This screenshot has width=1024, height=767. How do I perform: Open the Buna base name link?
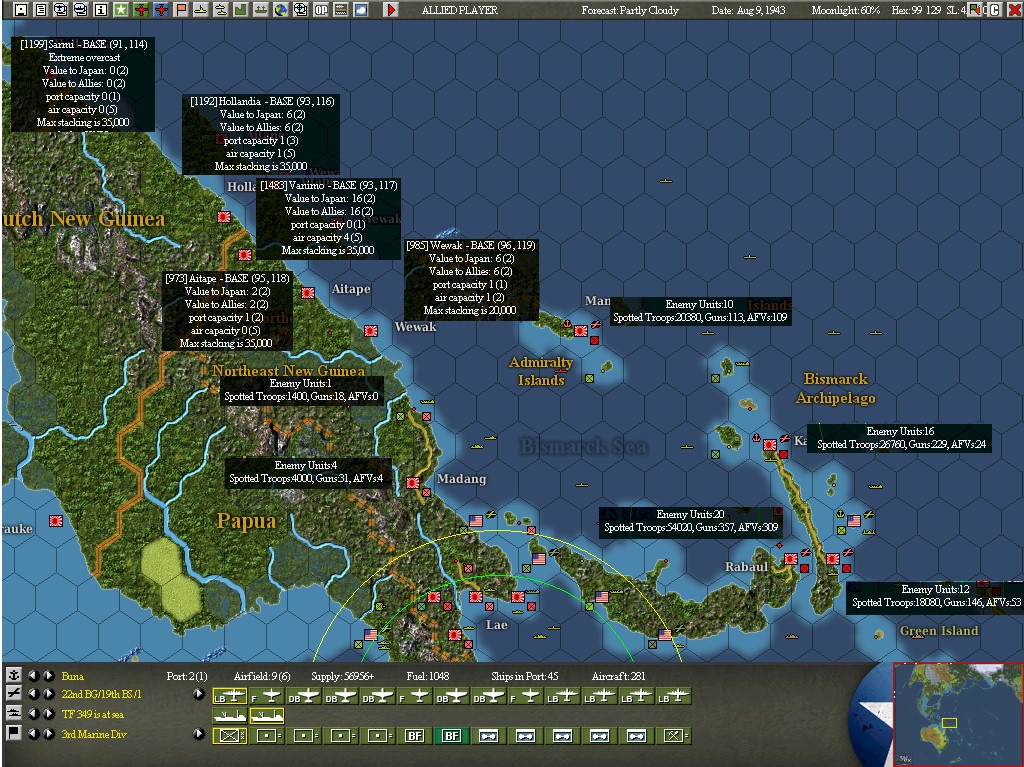click(x=72, y=676)
